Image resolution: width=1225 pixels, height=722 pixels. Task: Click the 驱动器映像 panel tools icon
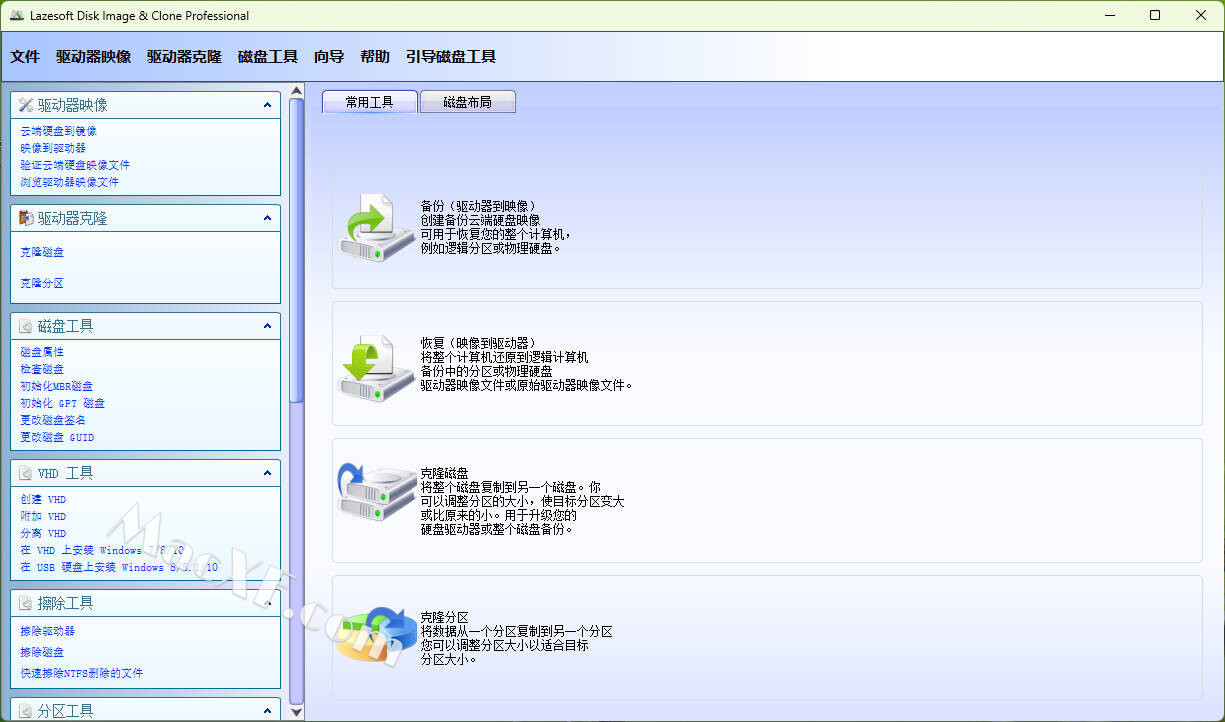(x=26, y=105)
